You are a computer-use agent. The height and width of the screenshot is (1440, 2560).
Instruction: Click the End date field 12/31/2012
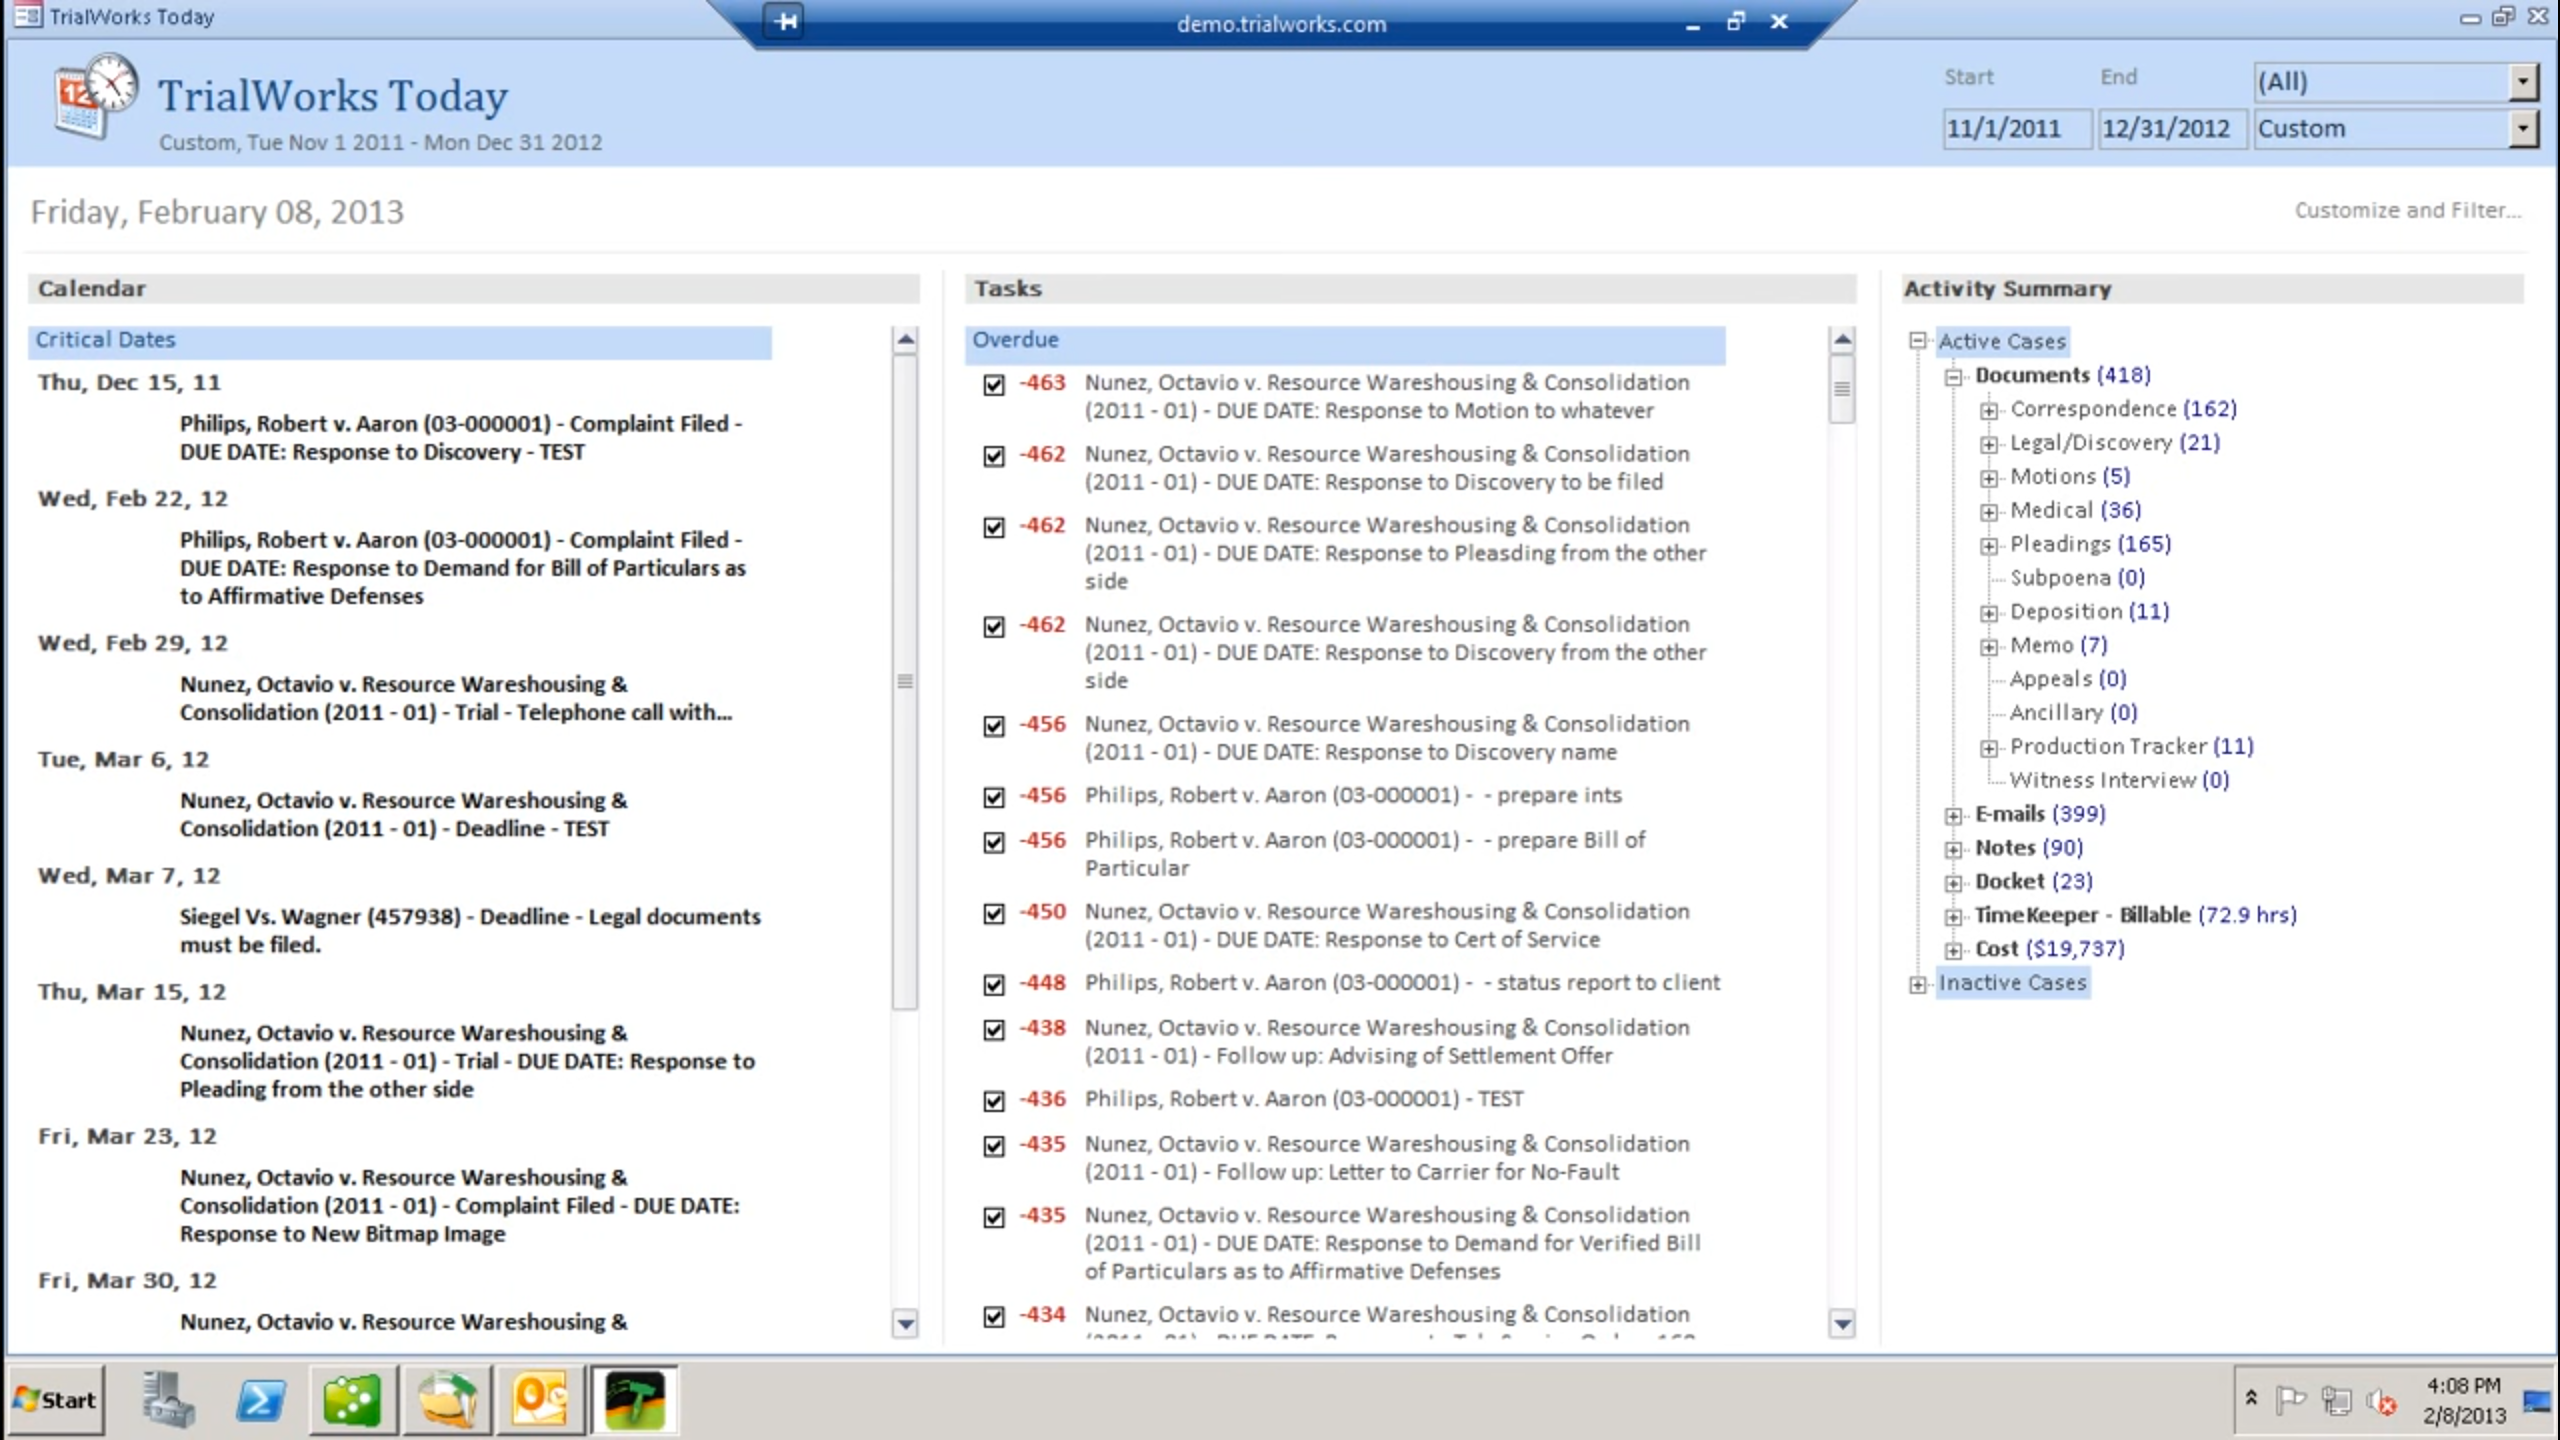(2172, 128)
